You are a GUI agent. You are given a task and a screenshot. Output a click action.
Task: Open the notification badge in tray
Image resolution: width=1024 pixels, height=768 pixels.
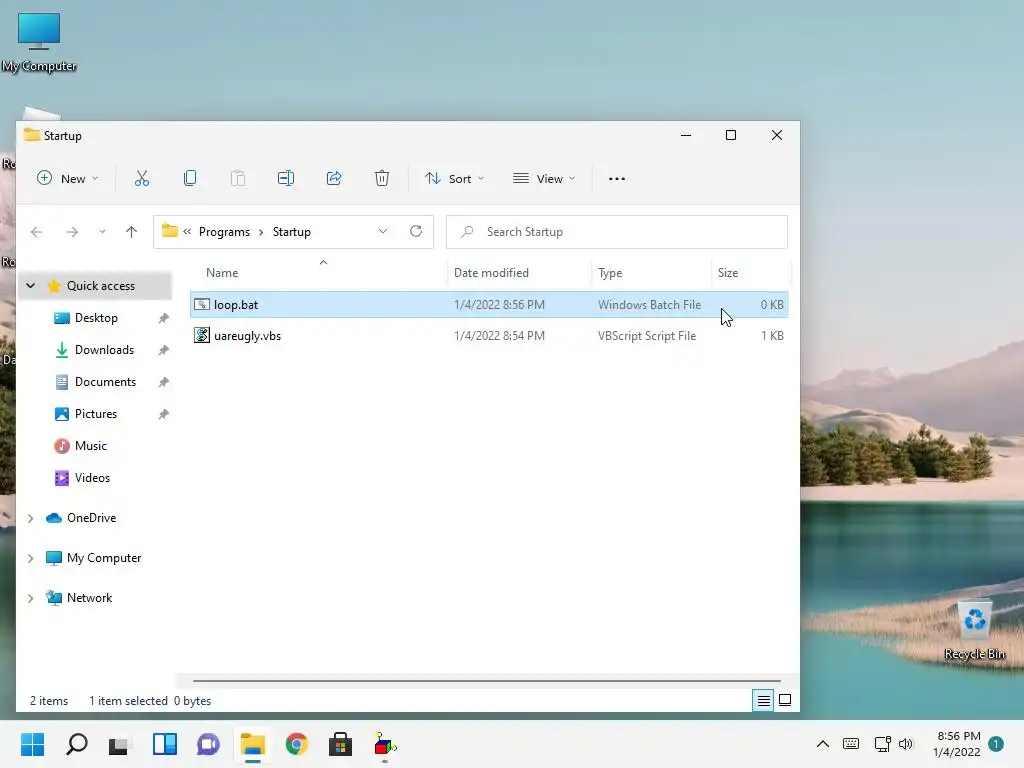996,744
